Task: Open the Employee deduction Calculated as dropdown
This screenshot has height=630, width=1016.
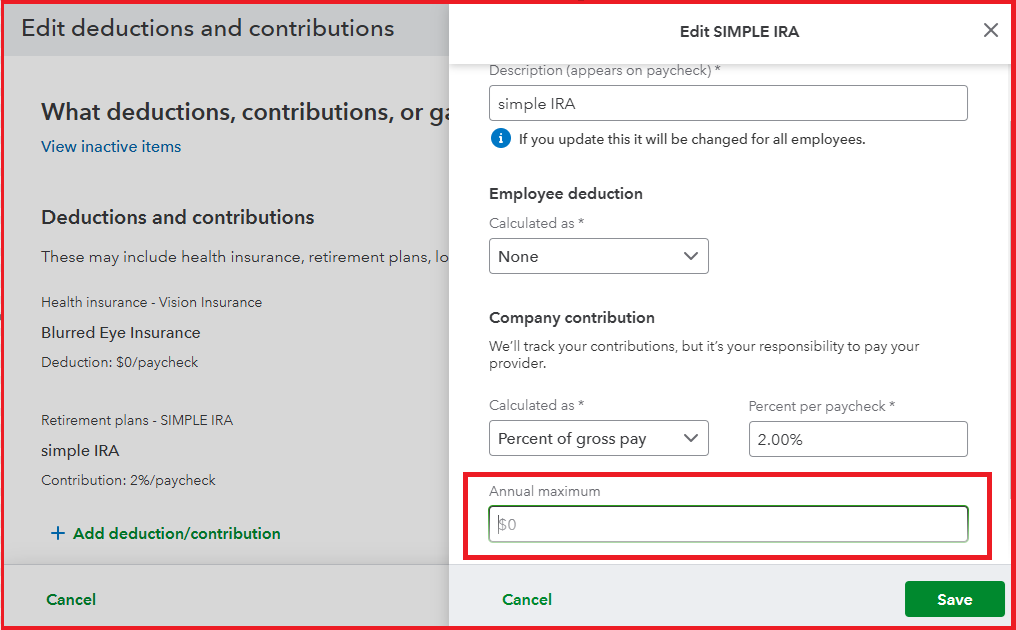Action: coord(598,256)
